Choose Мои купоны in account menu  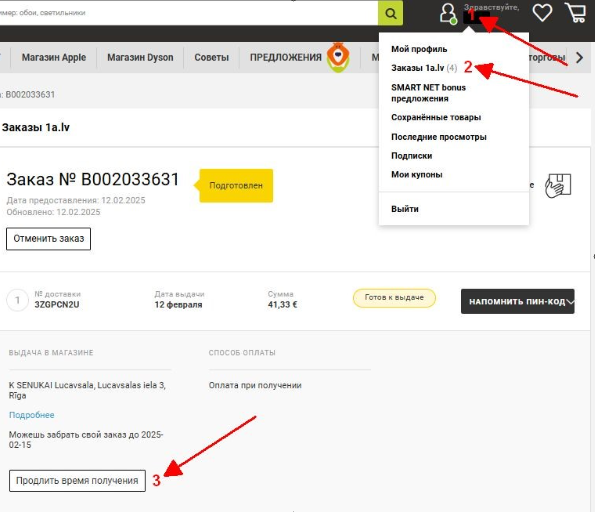(x=417, y=175)
